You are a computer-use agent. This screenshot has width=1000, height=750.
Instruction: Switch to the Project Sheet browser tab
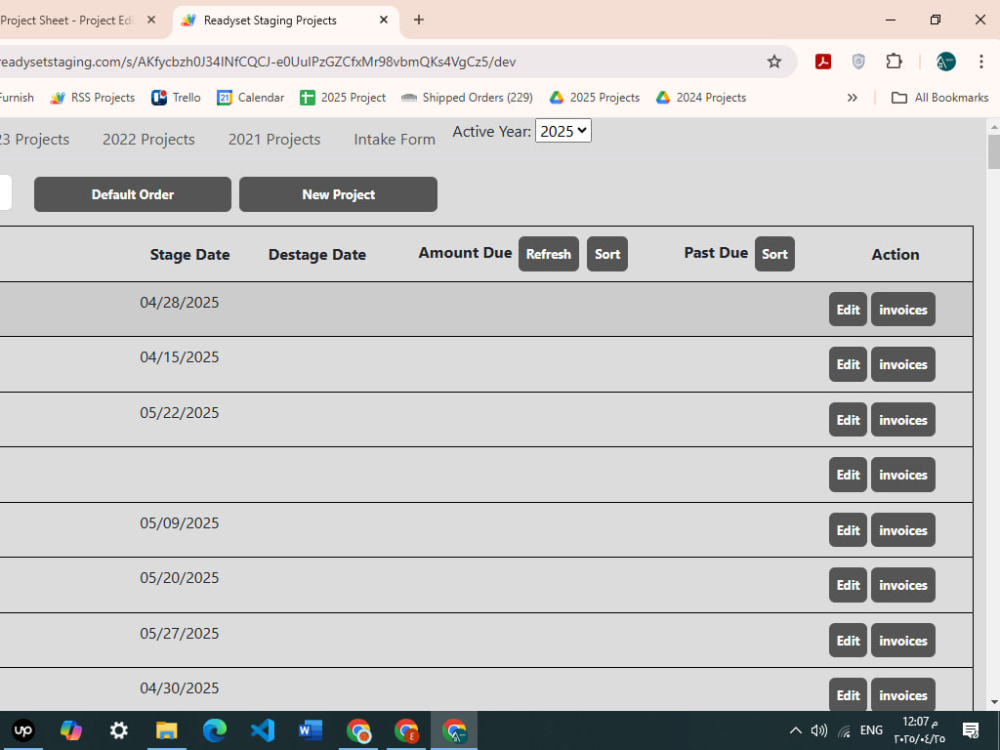tap(67, 20)
